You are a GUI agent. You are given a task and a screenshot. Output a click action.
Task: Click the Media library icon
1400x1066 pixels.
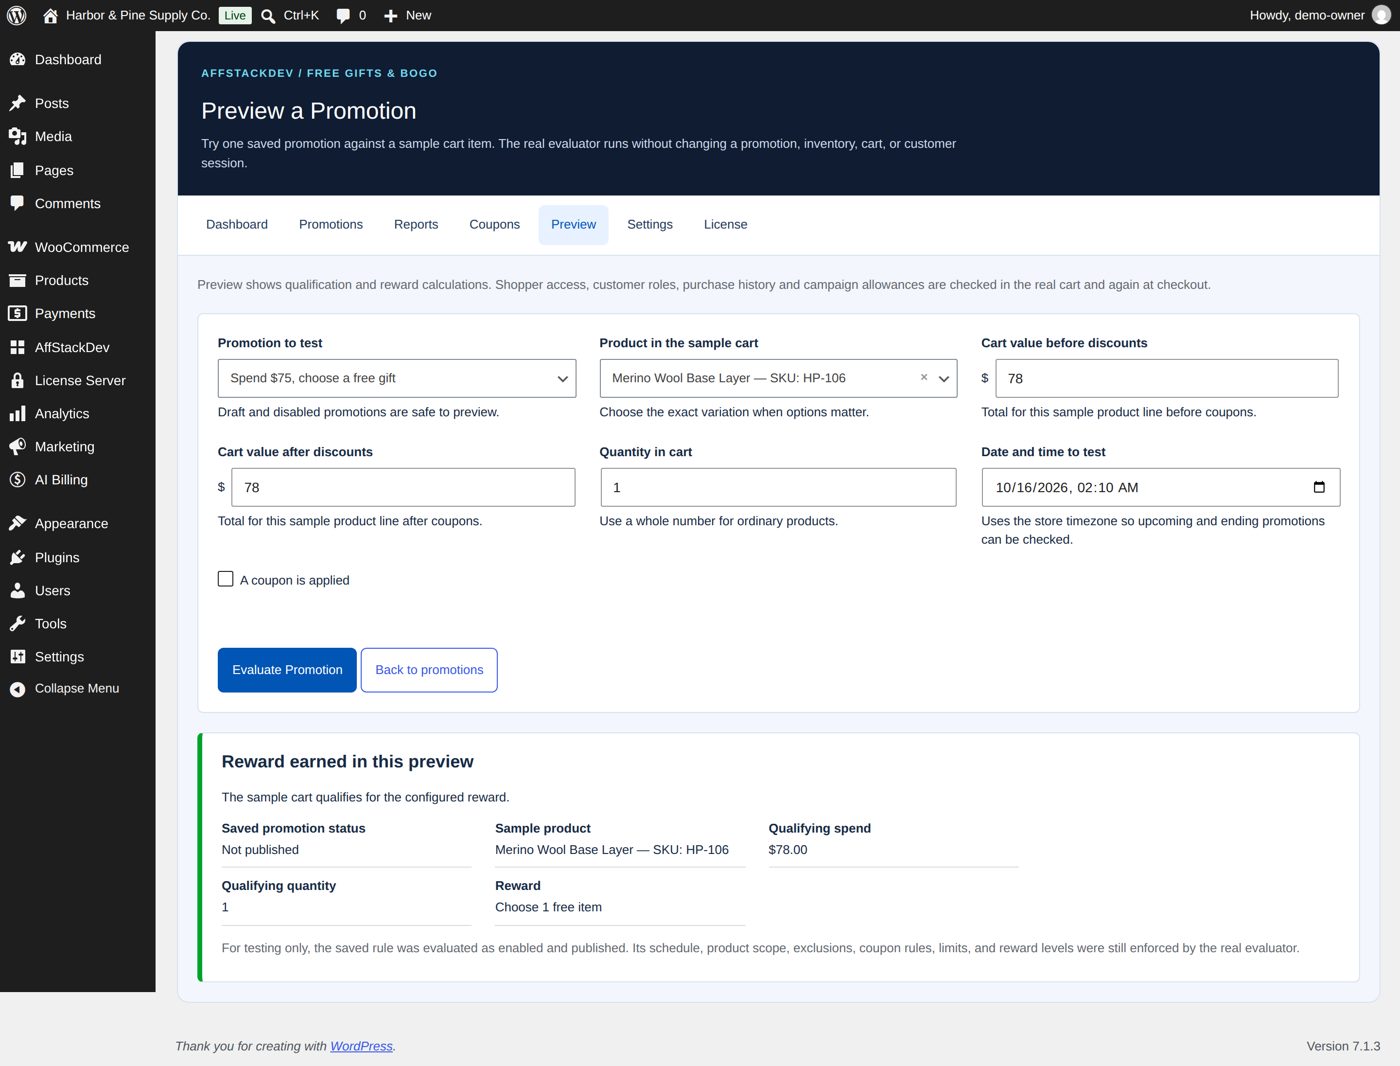point(17,136)
